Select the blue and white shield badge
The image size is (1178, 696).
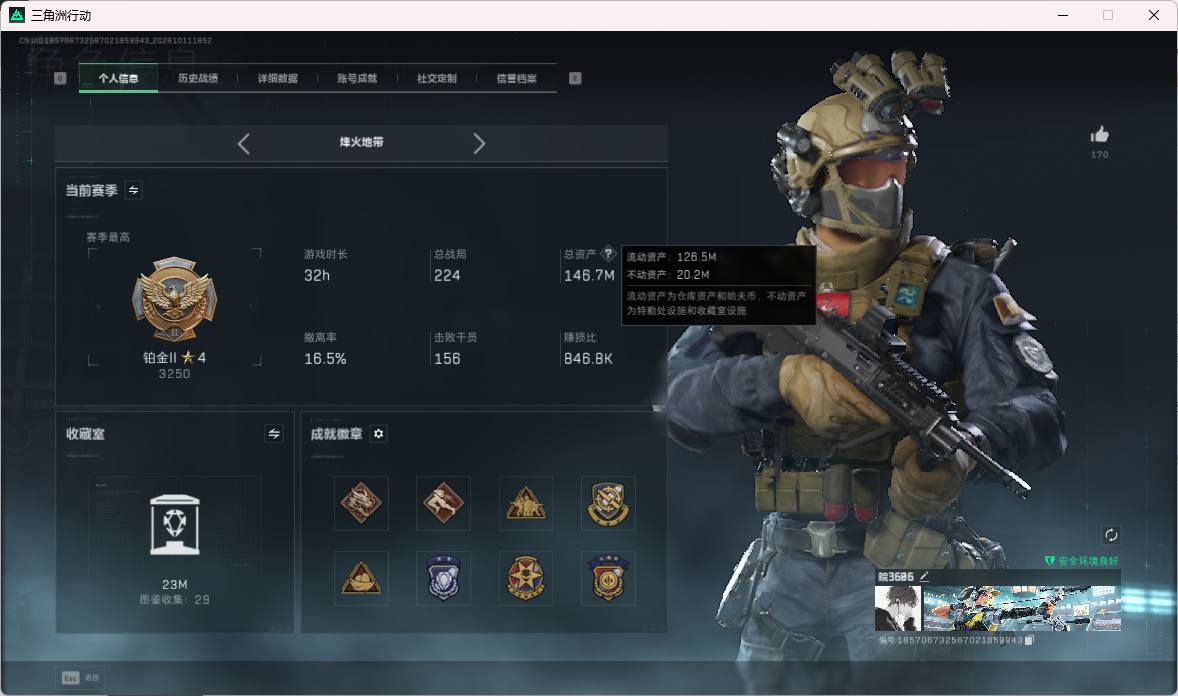[443, 578]
